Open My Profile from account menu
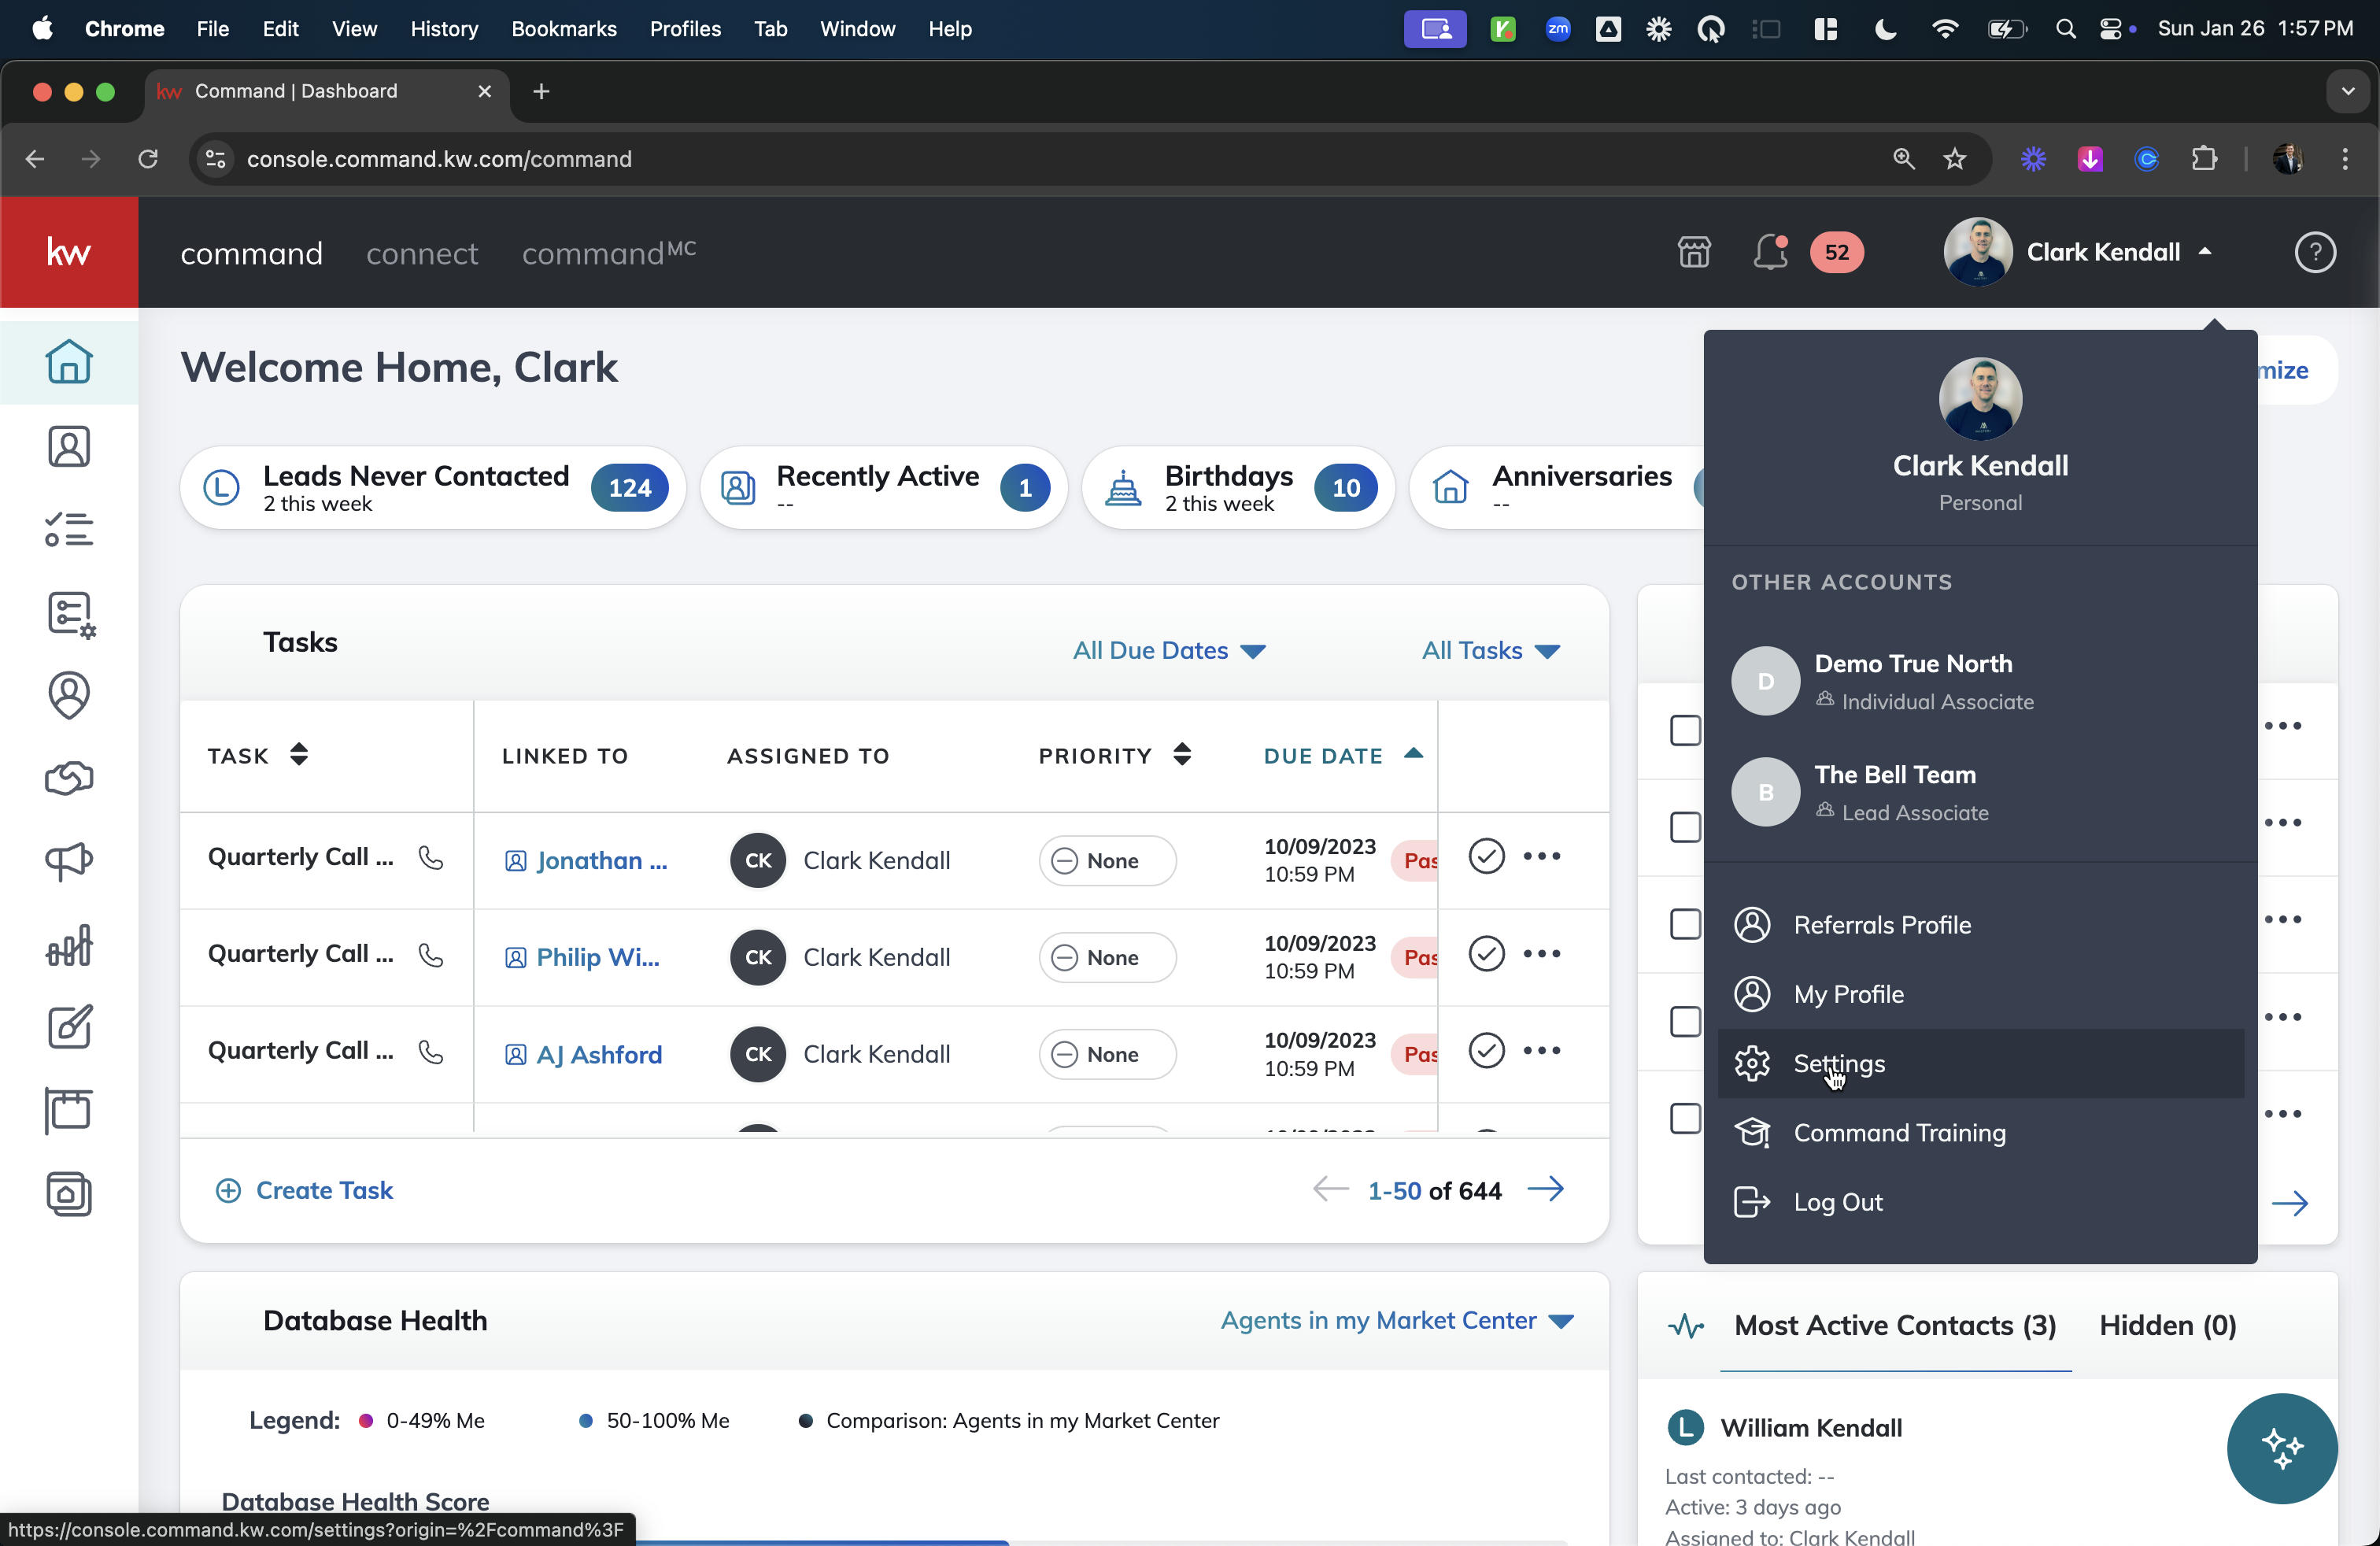The height and width of the screenshot is (1546, 2380). coord(1980,994)
